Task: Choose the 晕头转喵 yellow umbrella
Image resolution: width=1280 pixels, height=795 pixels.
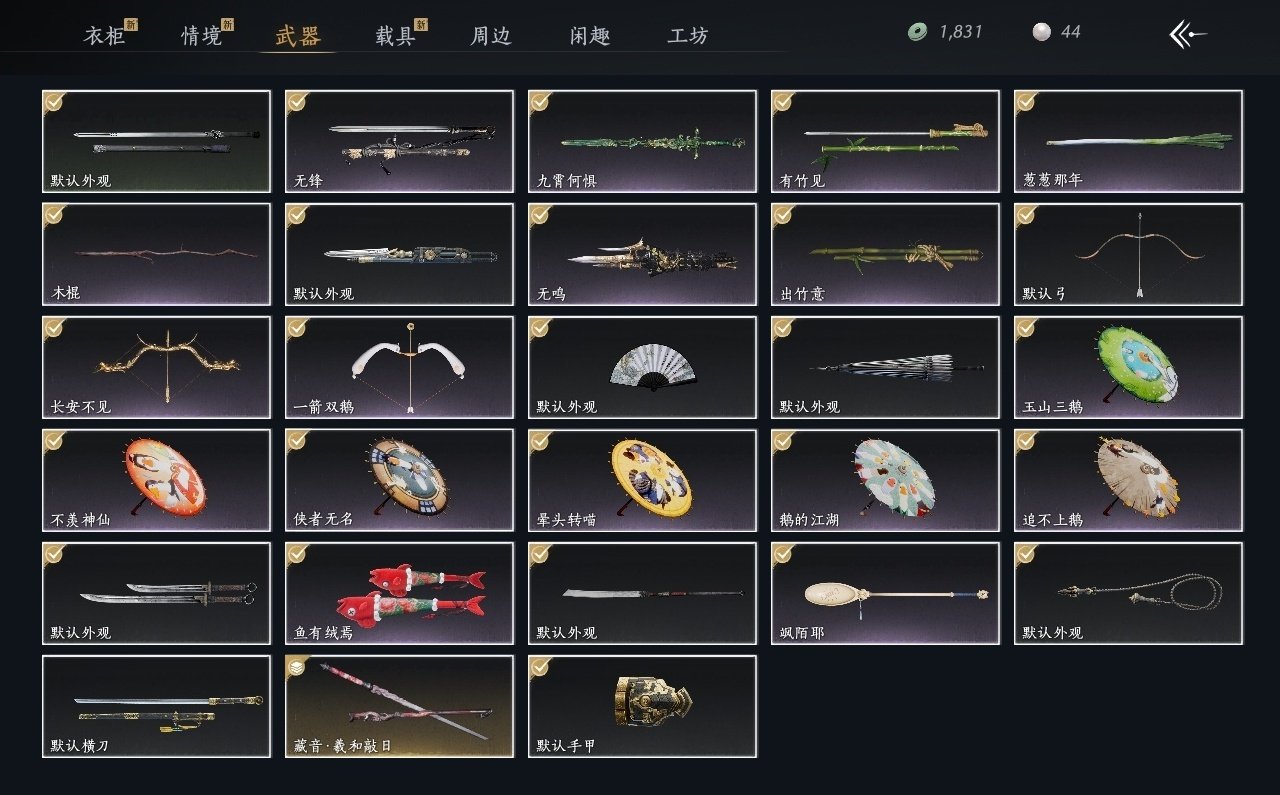Action: [x=643, y=481]
